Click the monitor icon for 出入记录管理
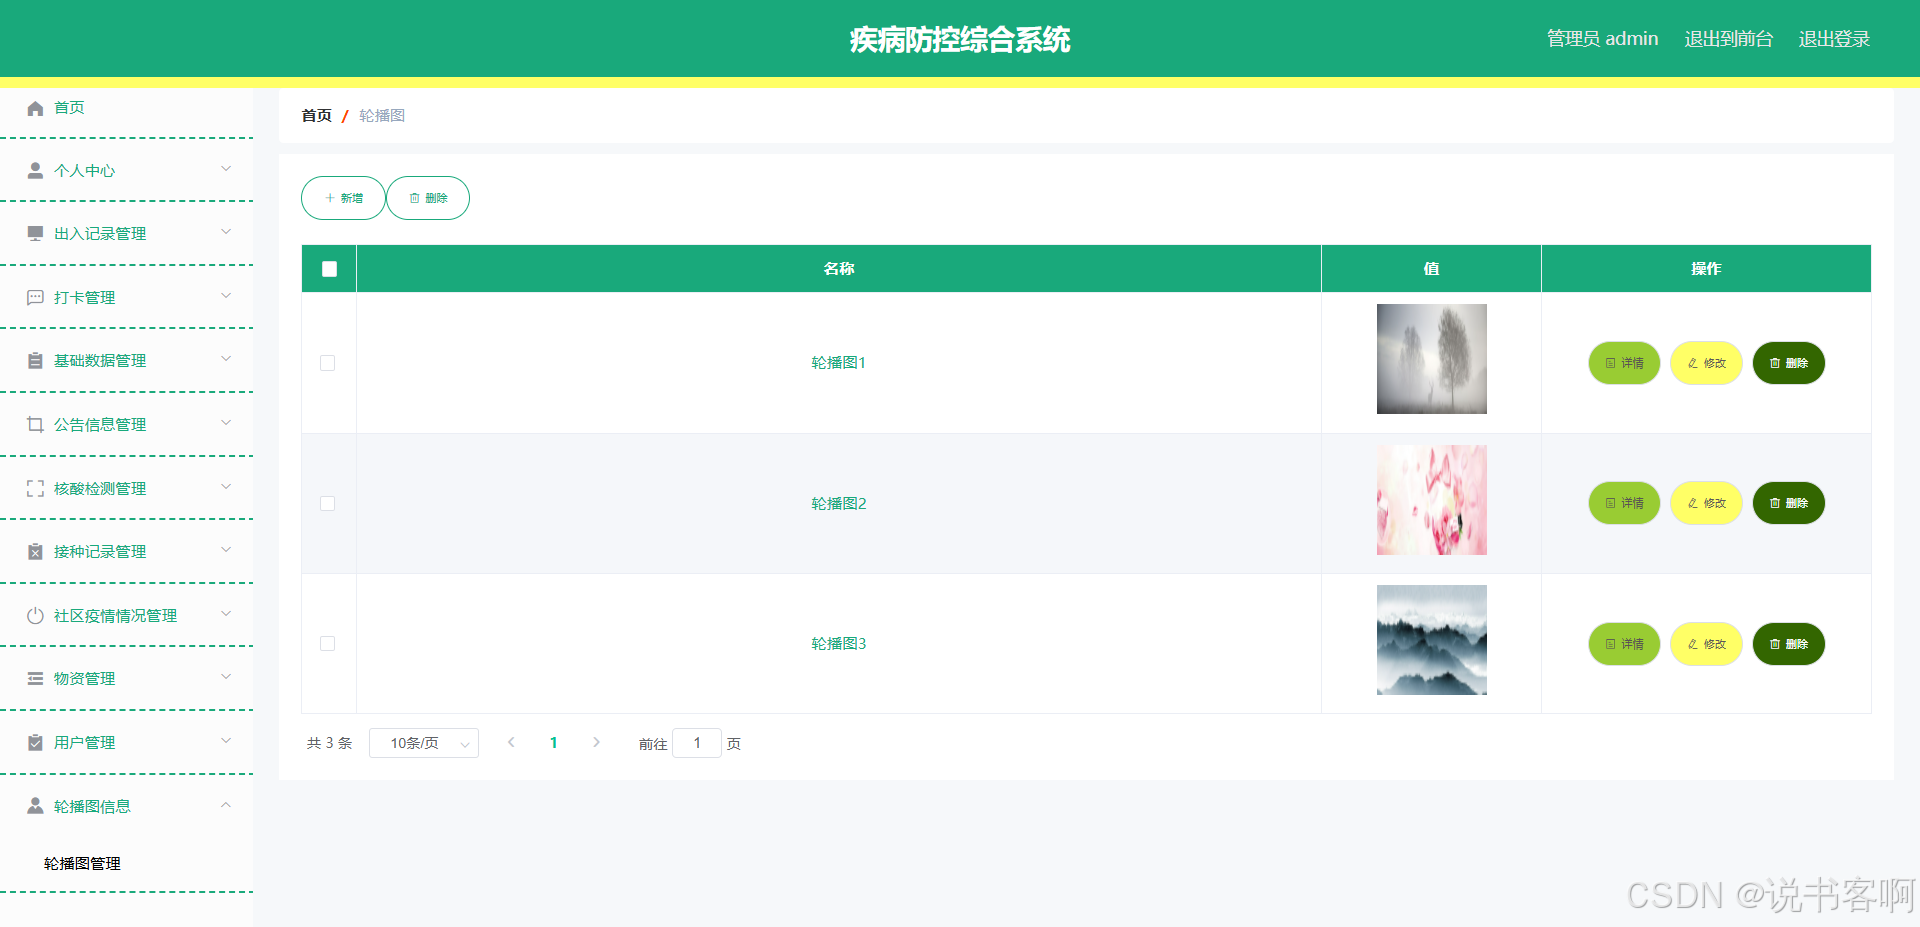The width and height of the screenshot is (1920, 927). coord(35,234)
